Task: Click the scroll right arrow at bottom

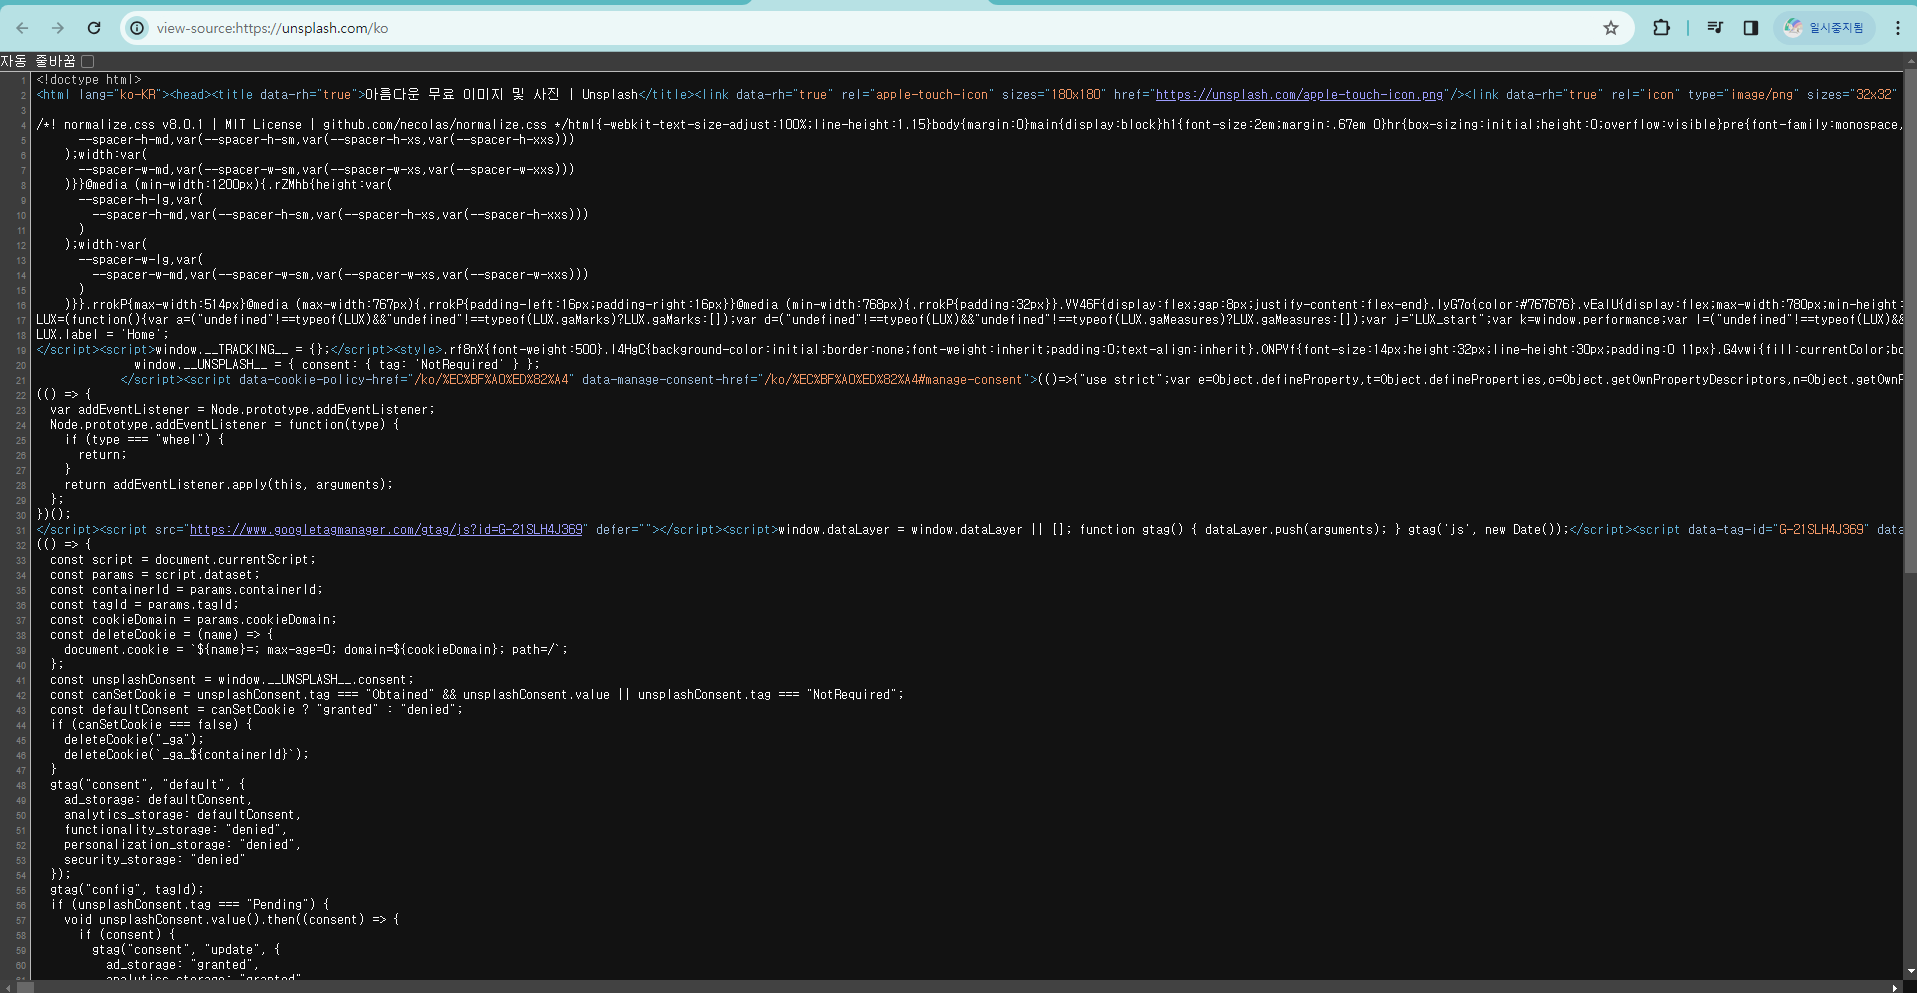Action: [1895, 987]
